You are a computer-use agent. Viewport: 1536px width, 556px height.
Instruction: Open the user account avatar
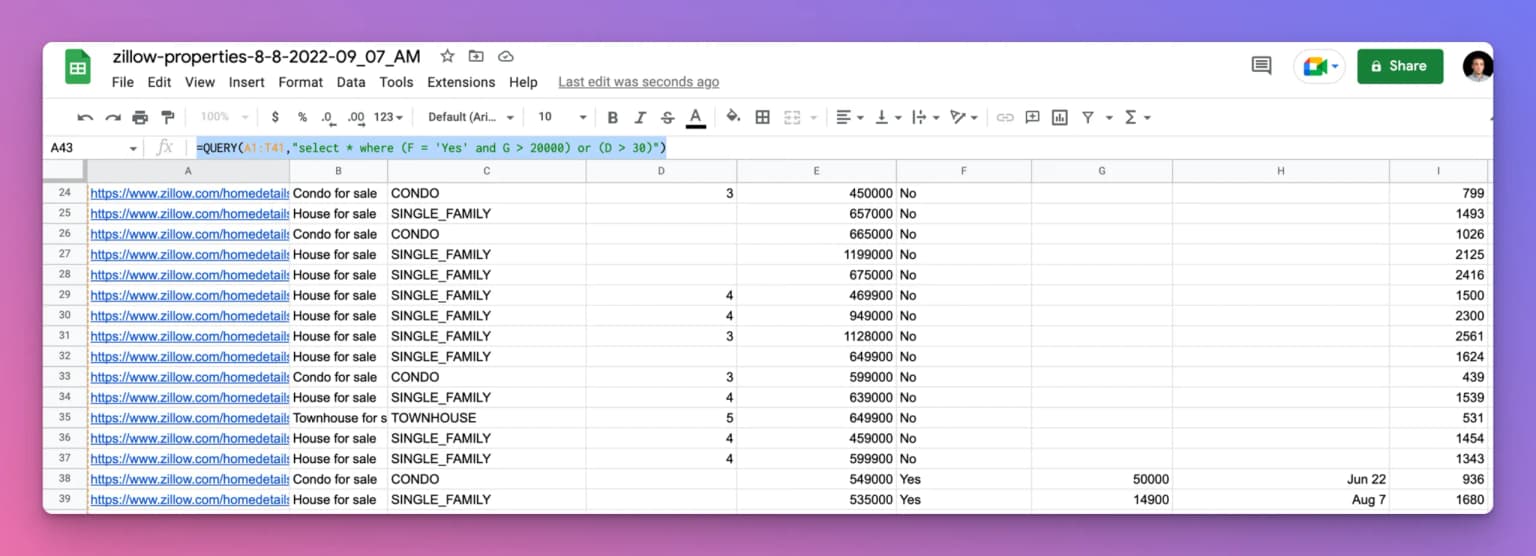point(1477,66)
